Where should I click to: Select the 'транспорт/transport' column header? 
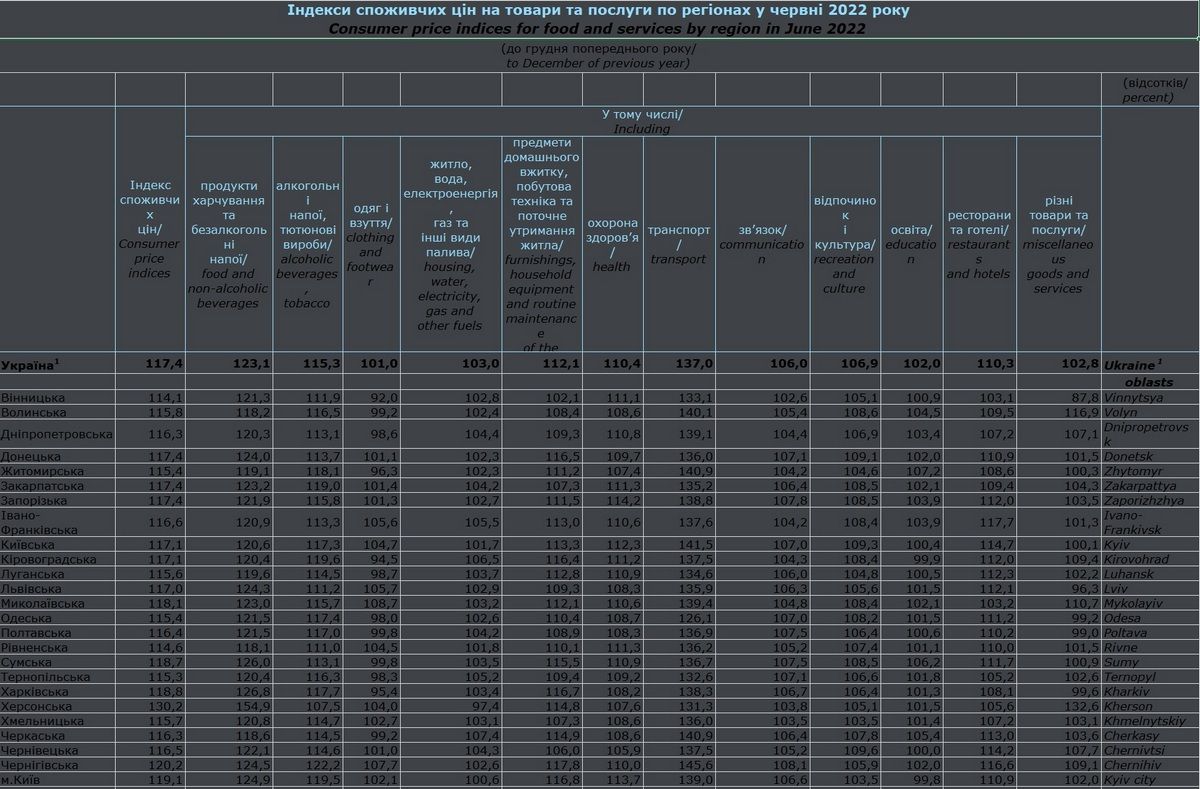pos(679,244)
